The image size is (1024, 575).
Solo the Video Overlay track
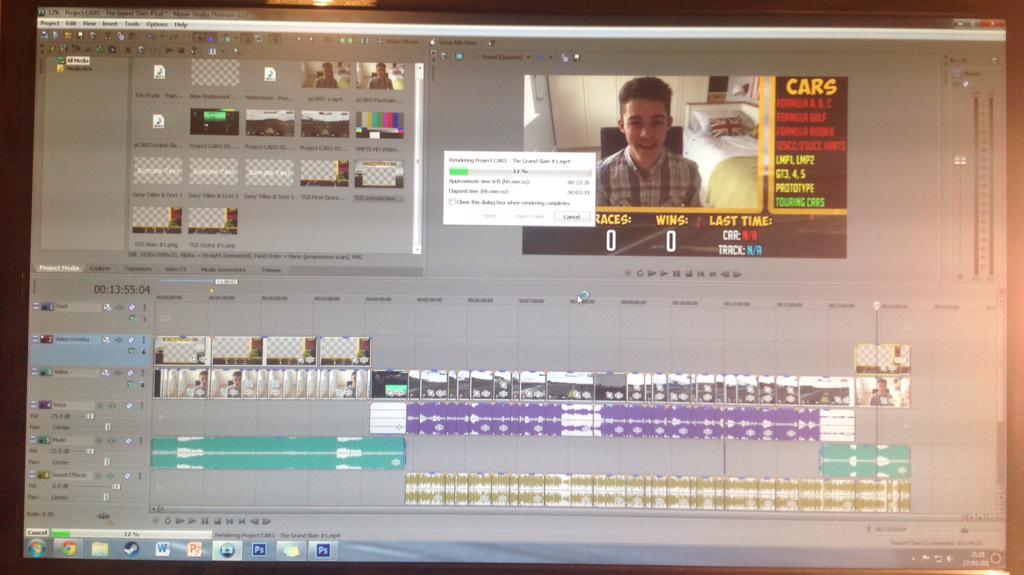tap(144, 340)
